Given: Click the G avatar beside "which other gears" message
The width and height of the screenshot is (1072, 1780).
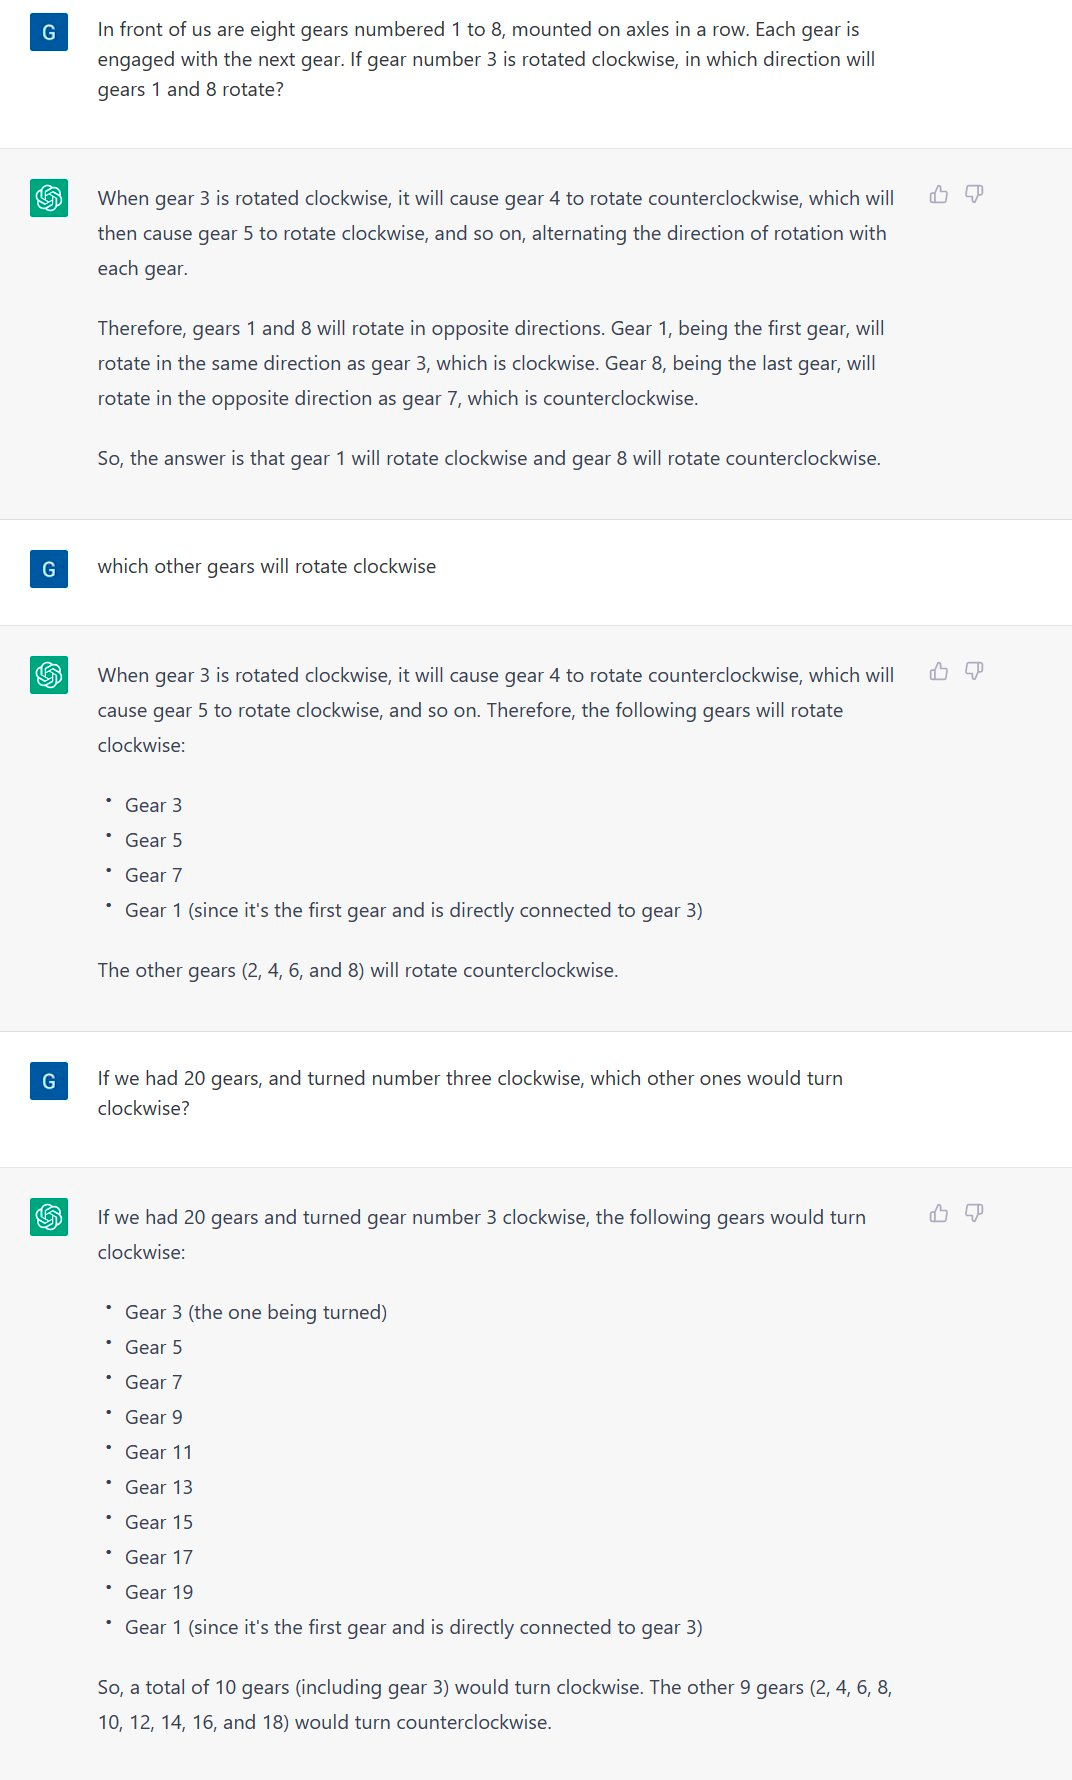Looking at the screenshot, I should 49,569.
